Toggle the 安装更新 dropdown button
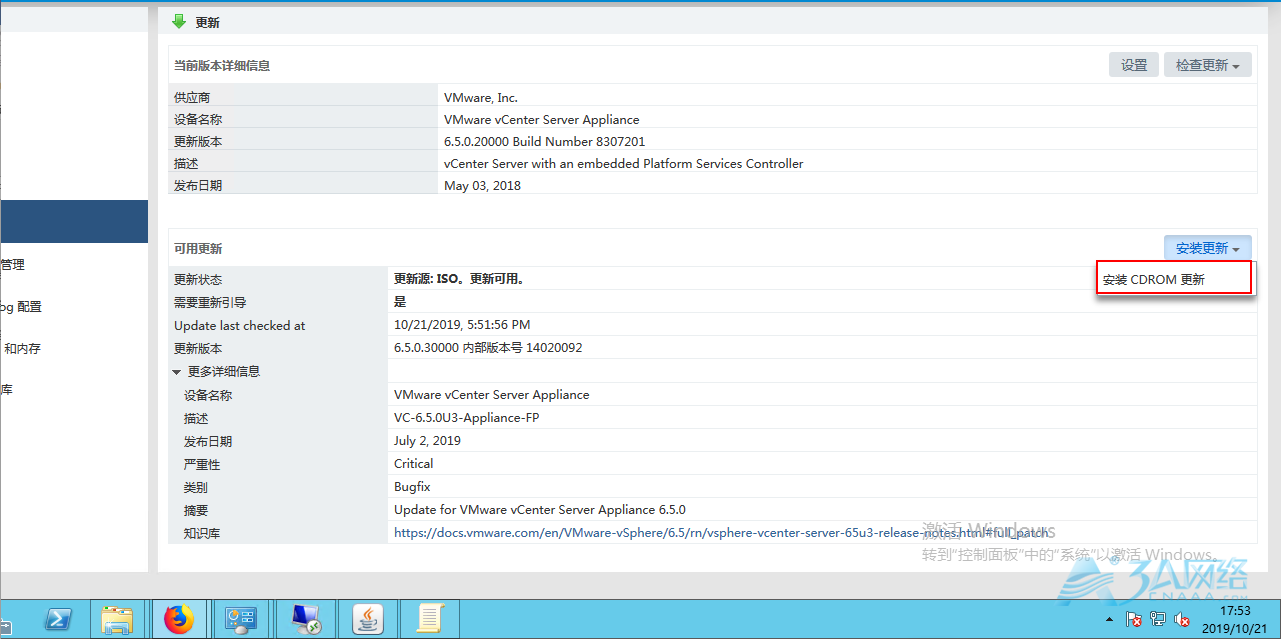 [1207, 248]
